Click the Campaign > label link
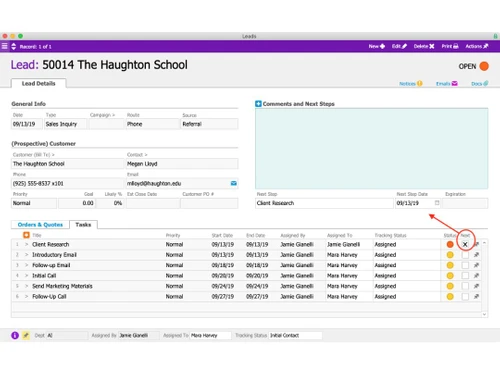 click(x=102, y=115)
